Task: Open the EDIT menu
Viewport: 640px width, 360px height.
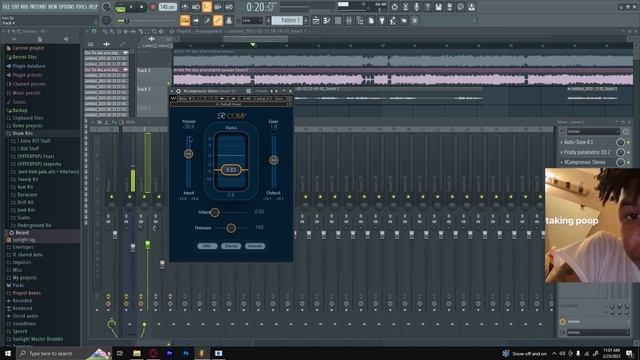Action: tap(16, 7)
